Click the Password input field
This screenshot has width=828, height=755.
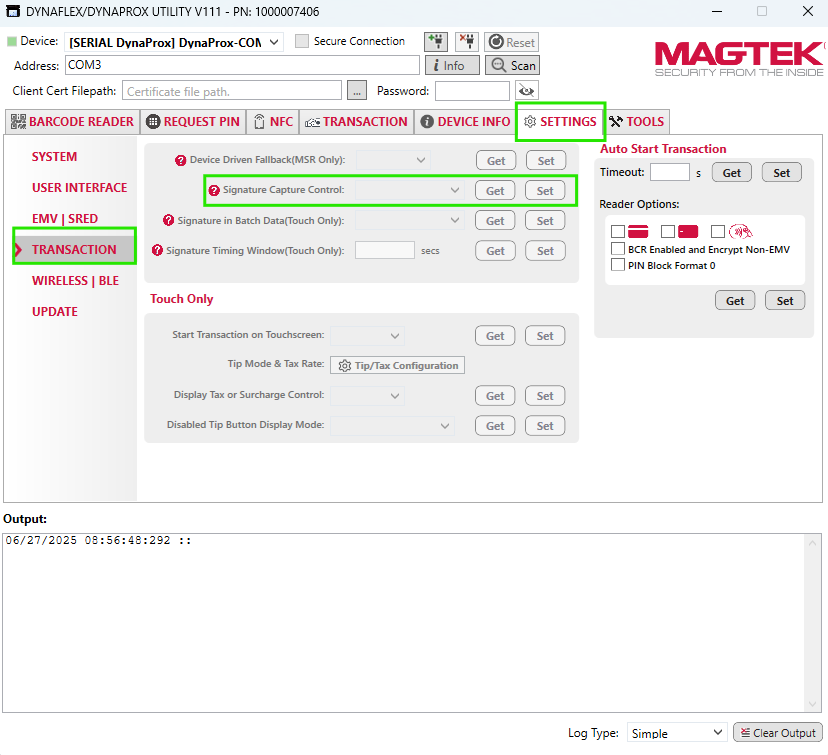[472, 90]
